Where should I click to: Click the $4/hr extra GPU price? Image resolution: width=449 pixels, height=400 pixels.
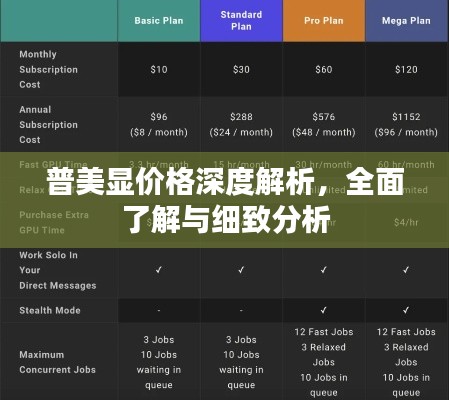(406, 222)
